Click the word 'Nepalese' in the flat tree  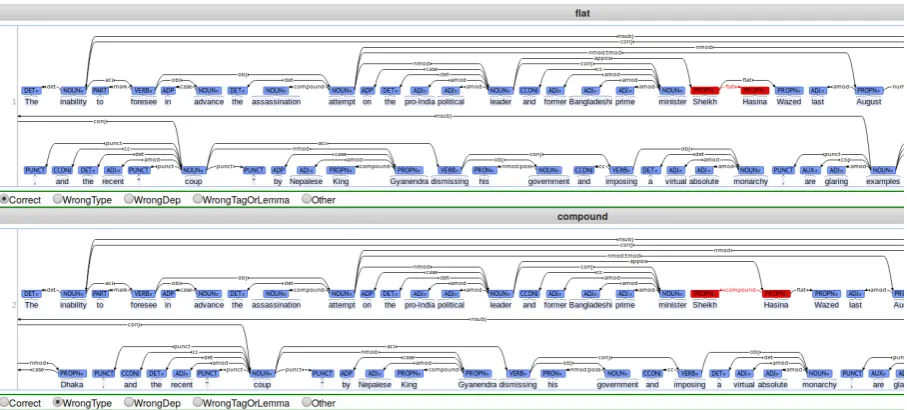pos(305,181)
